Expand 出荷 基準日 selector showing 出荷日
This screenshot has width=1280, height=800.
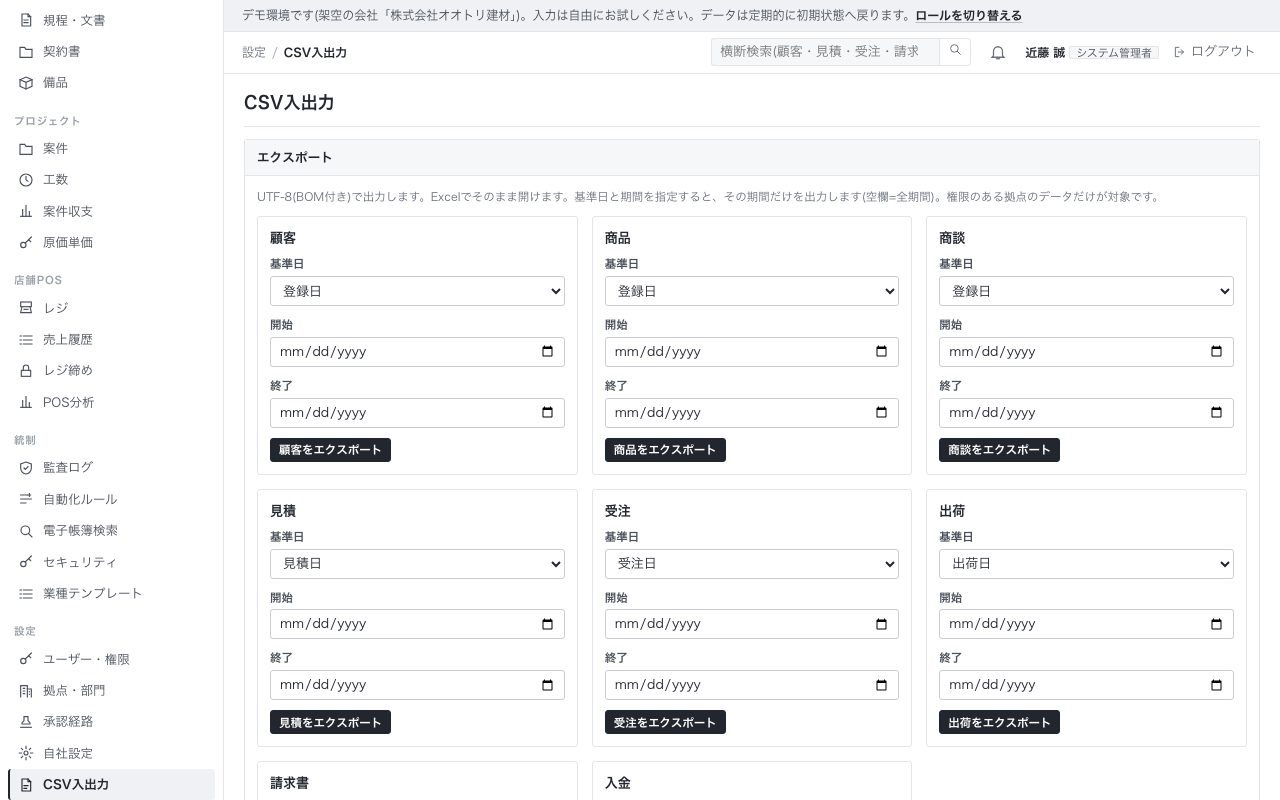(1086, 564)
